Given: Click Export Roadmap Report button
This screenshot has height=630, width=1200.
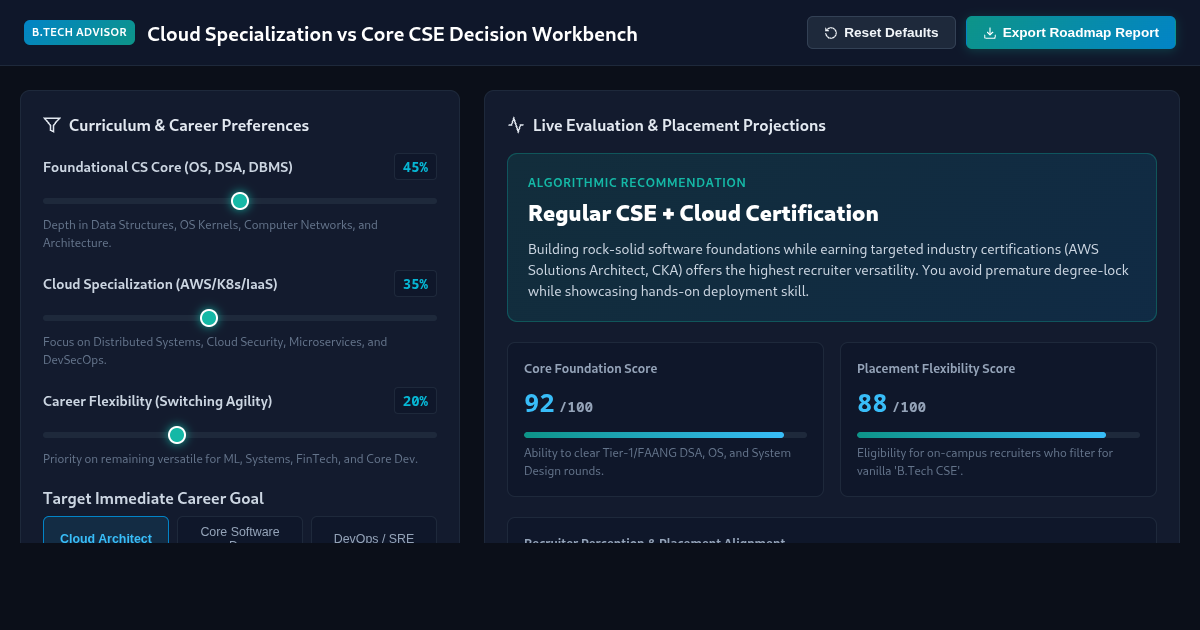Looking at the screenshot, I should (x=1071, y=33).
